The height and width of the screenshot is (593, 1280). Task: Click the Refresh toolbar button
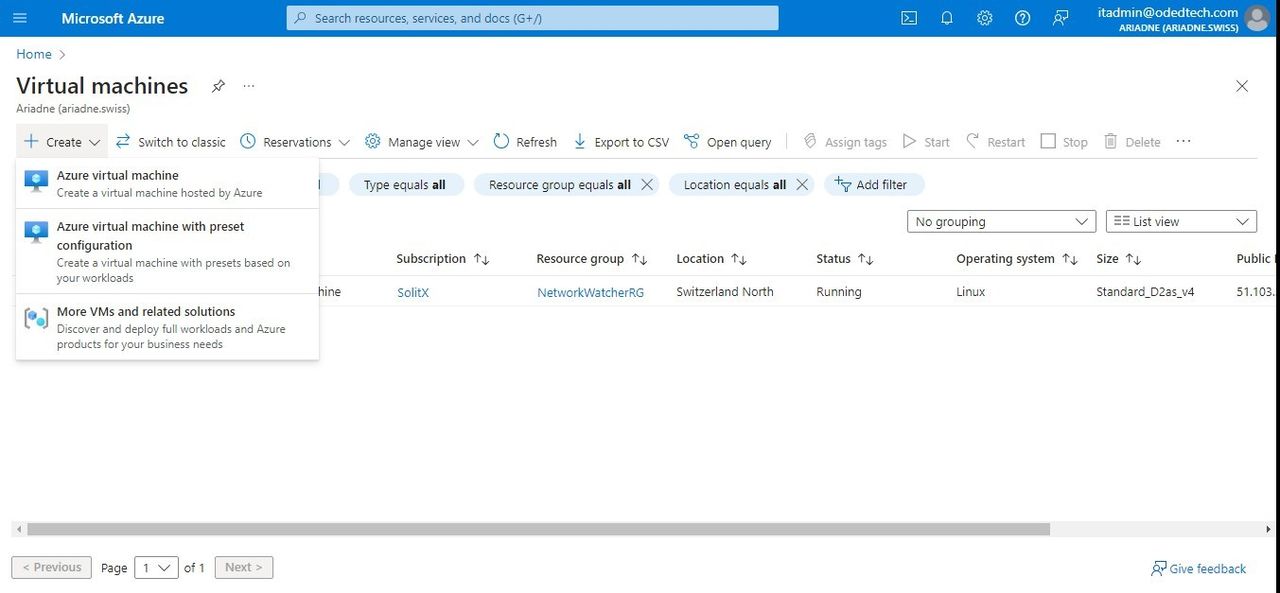pos(525,142)
